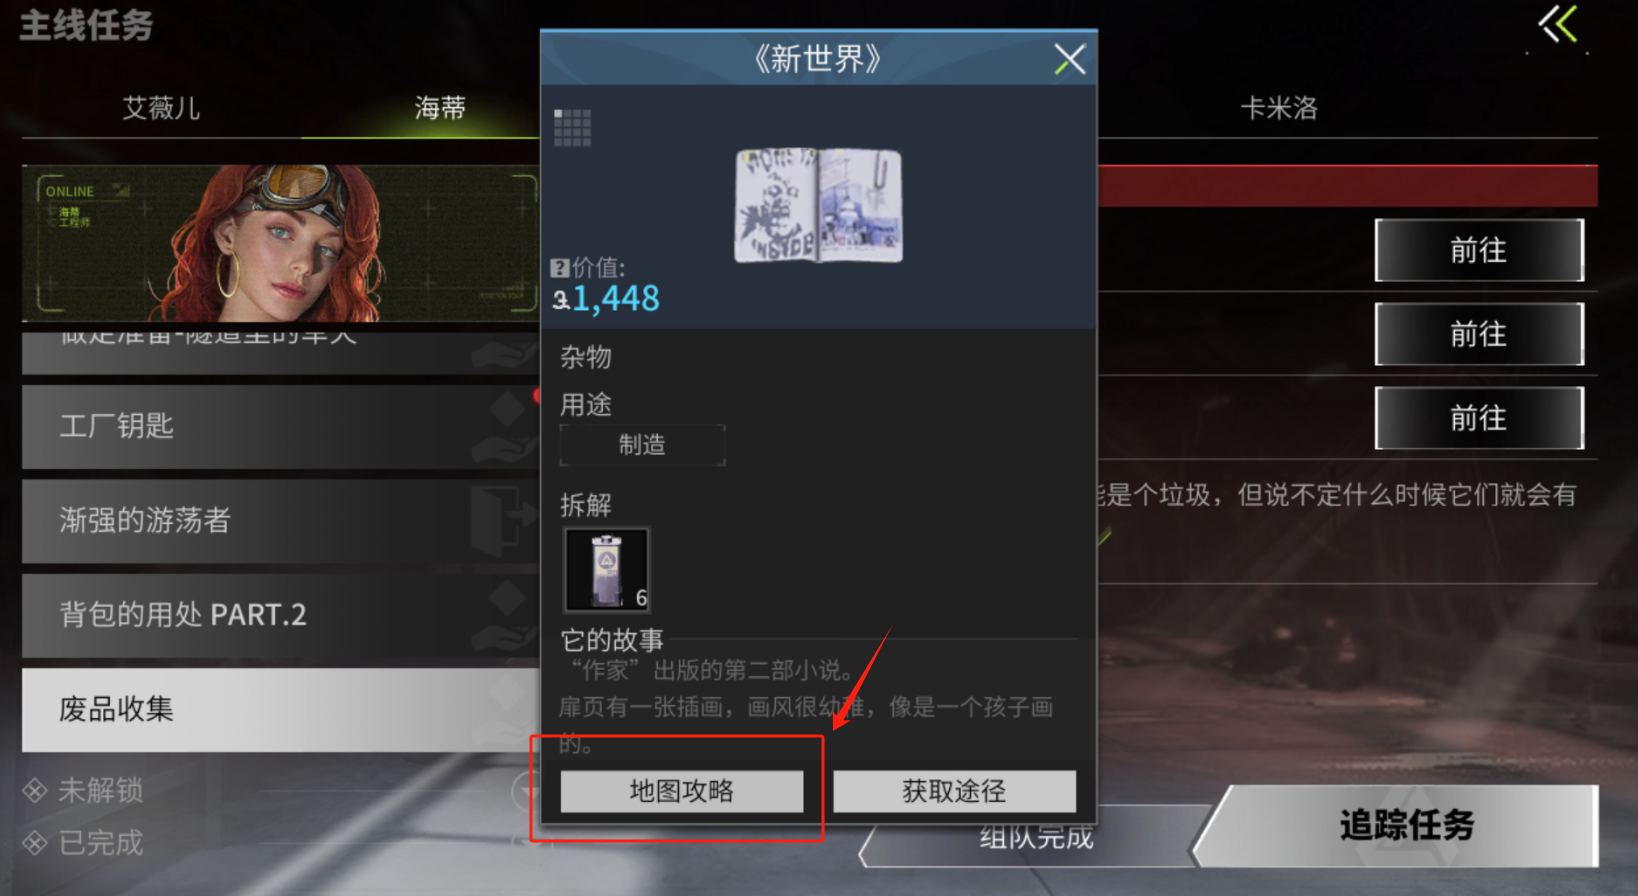Switch to the 海蒂 tab
This screenshot has height=896, width=1638.
point(440,108)
